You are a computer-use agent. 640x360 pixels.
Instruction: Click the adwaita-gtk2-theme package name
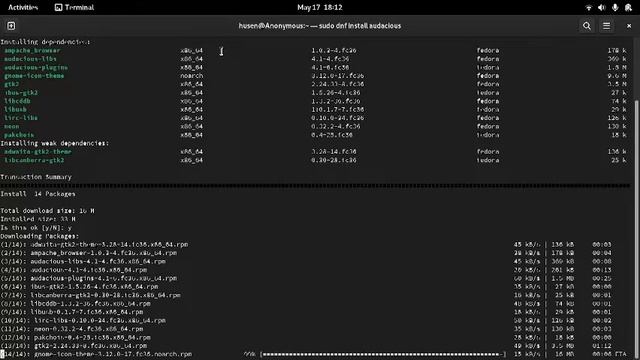(38, 152)
